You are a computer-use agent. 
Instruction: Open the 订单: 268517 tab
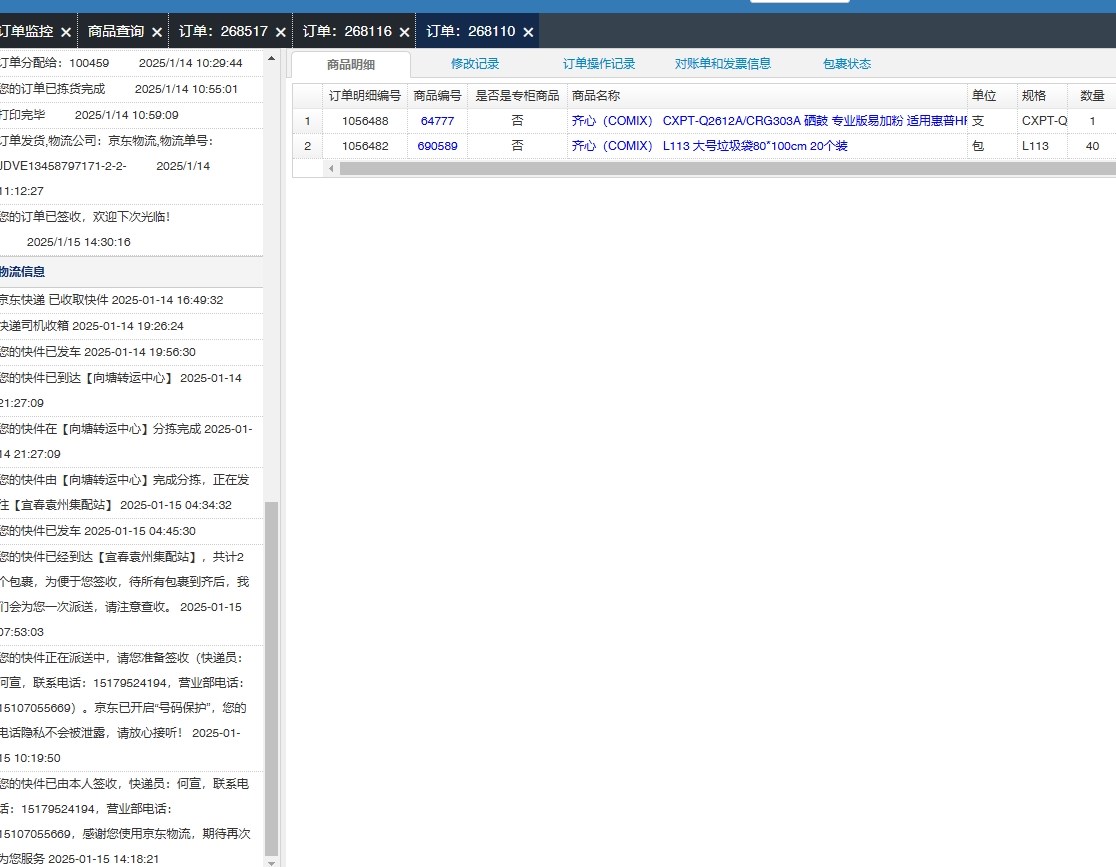point(223,31)
